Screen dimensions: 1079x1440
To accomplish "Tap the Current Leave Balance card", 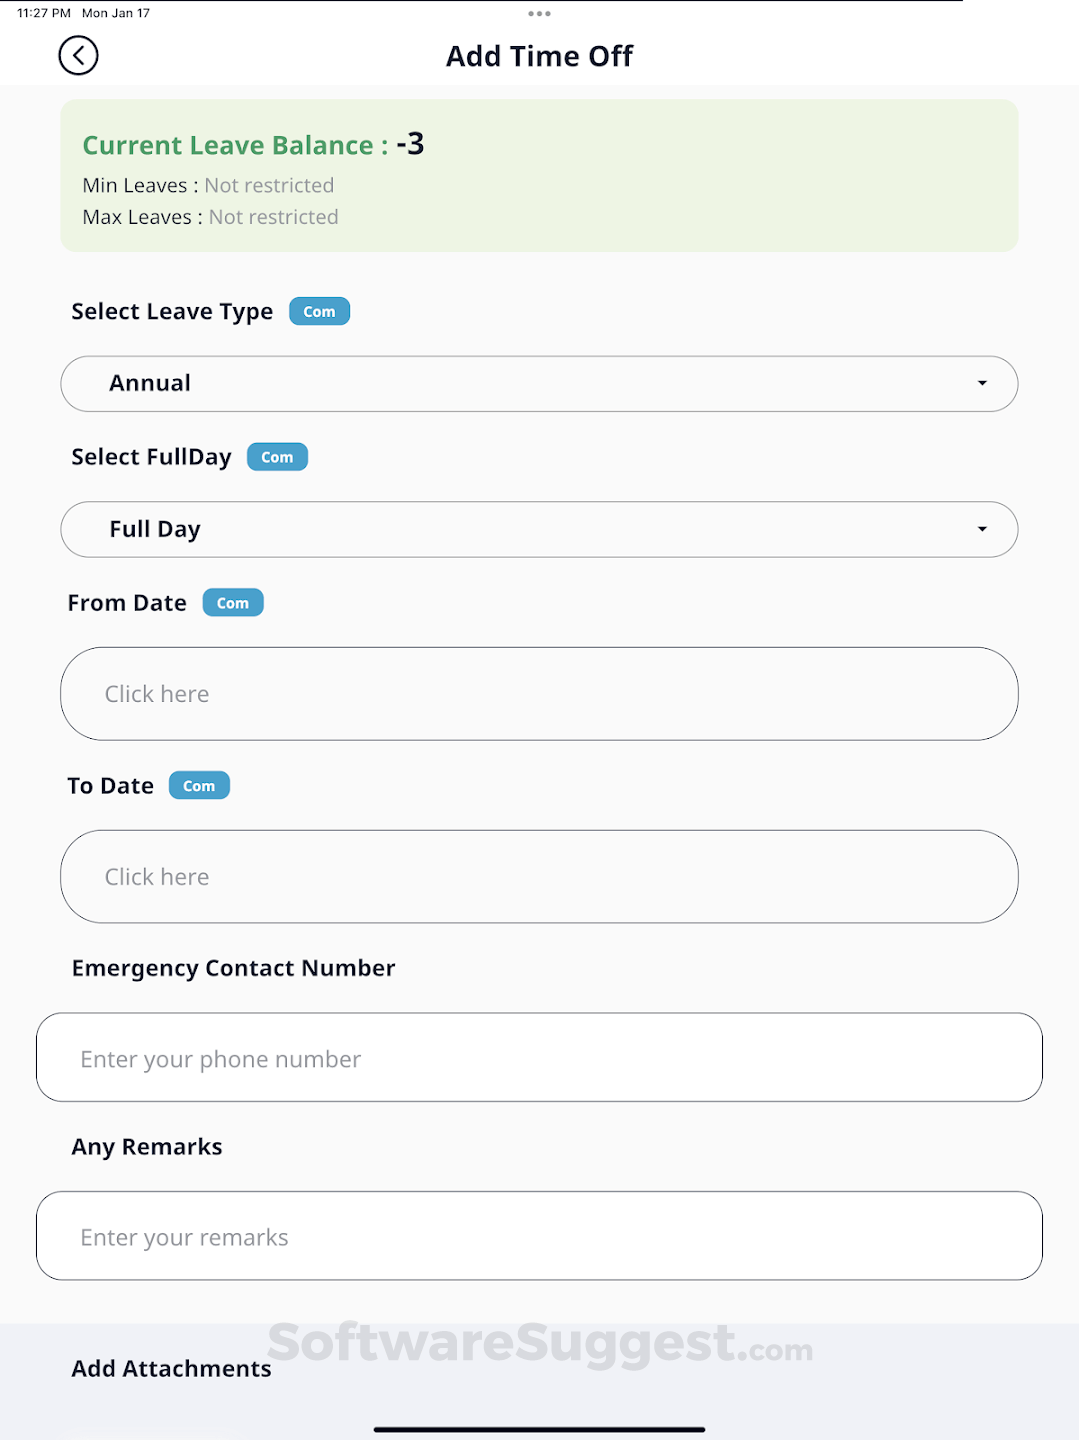I will click(539, 176).
